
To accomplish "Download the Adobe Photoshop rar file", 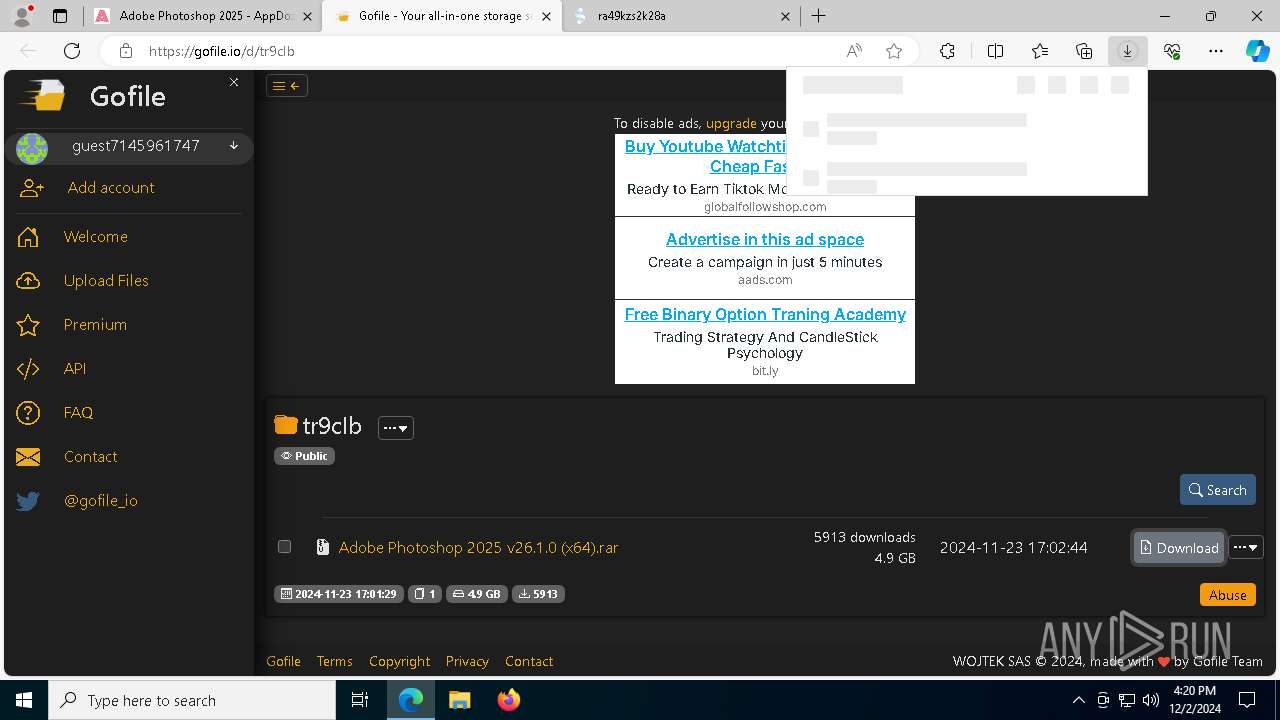I will click(1178, 547).
